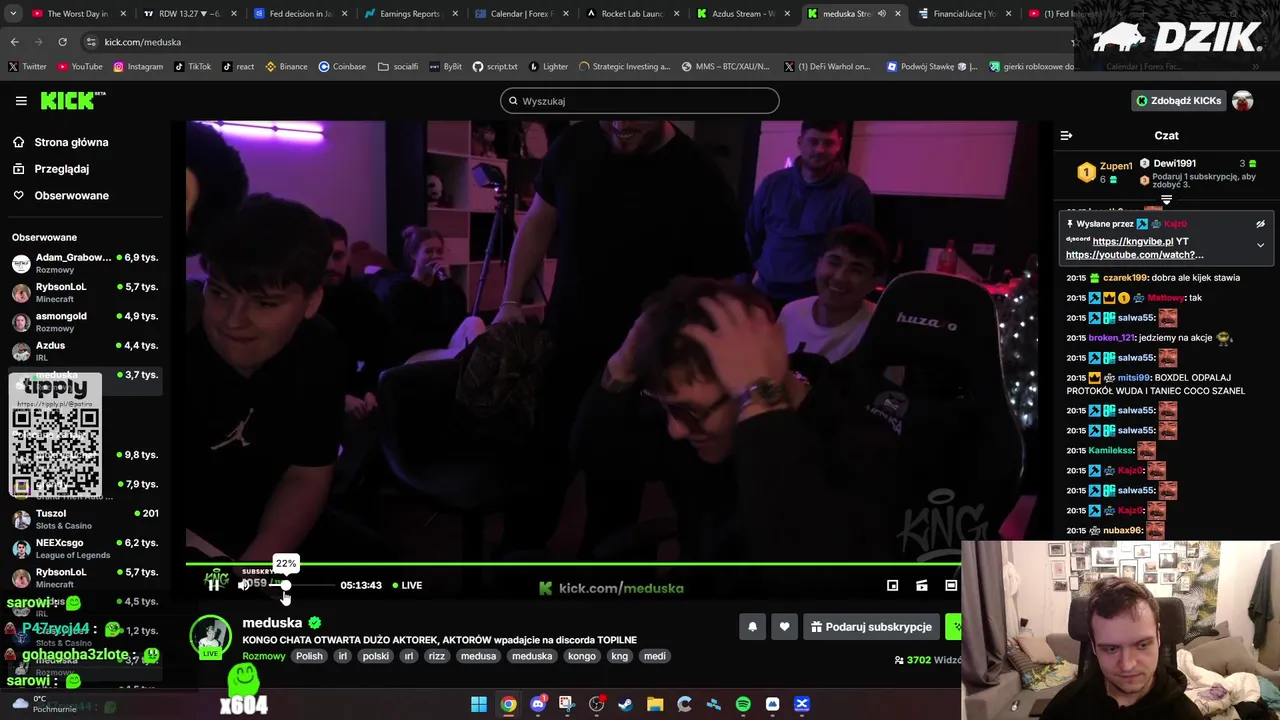This screenshot has width=1280, height=720.
Task: Switch to Fed decision browser tab
Action: coord(300,14)
